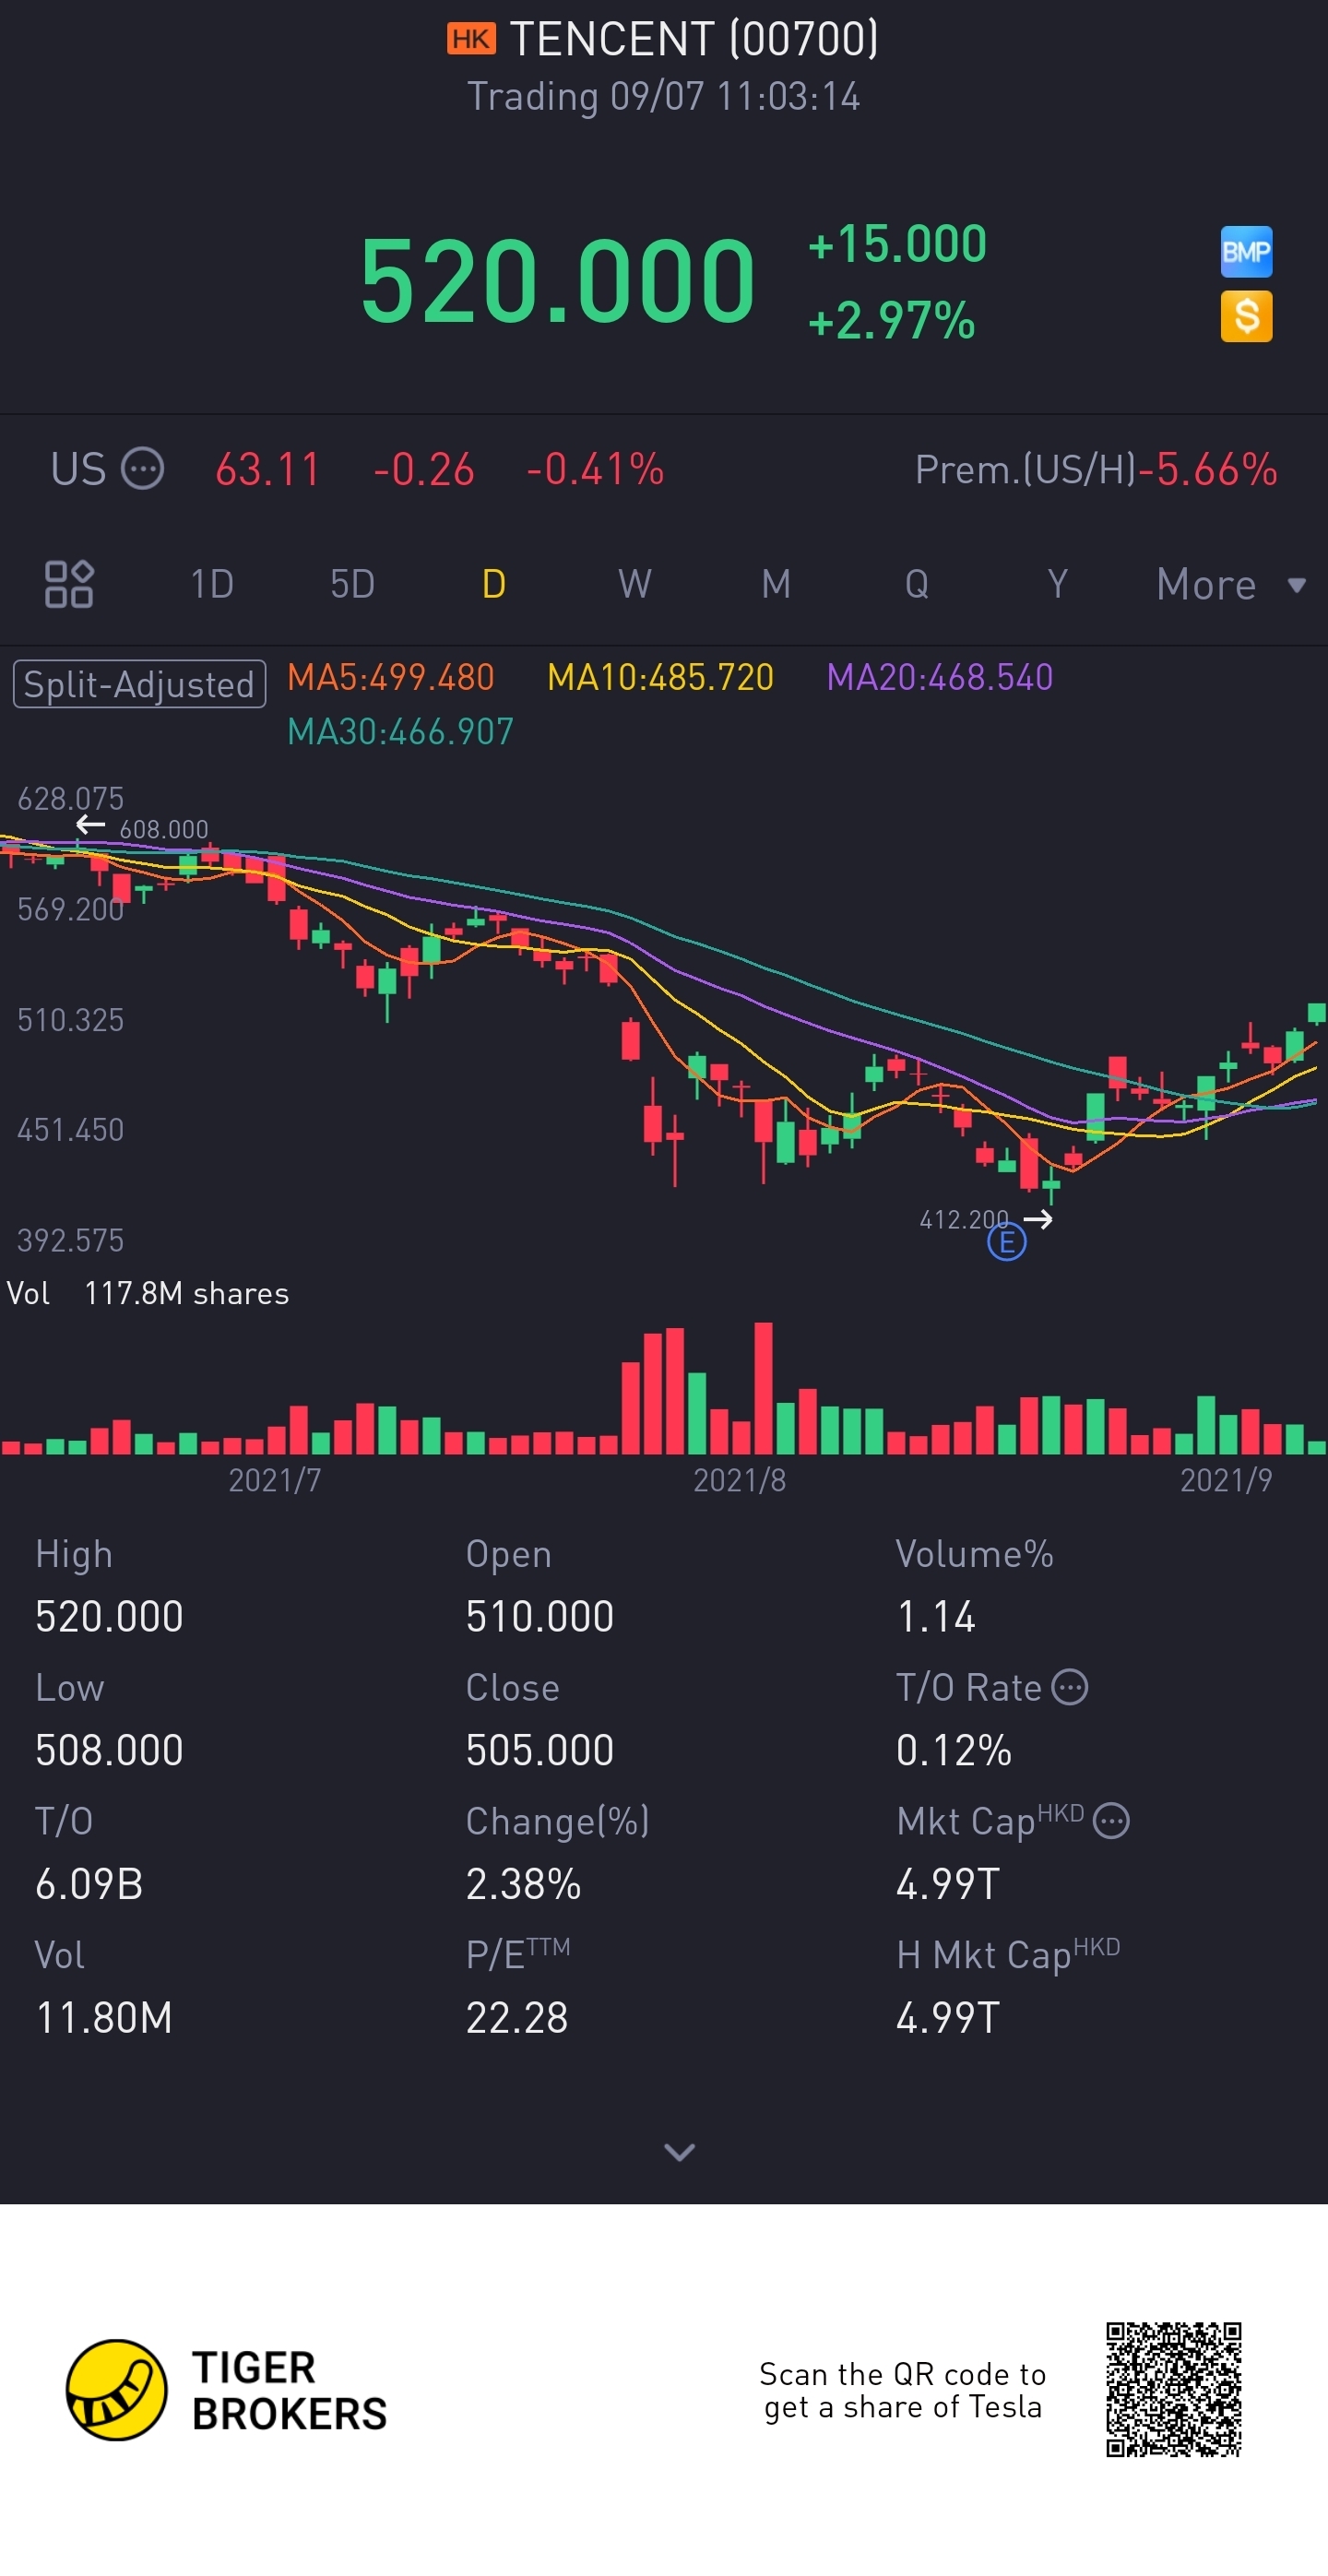Tap the Volume% value 1.14
Screen dimensions: 1328x2576
(x=935, y=1616)
